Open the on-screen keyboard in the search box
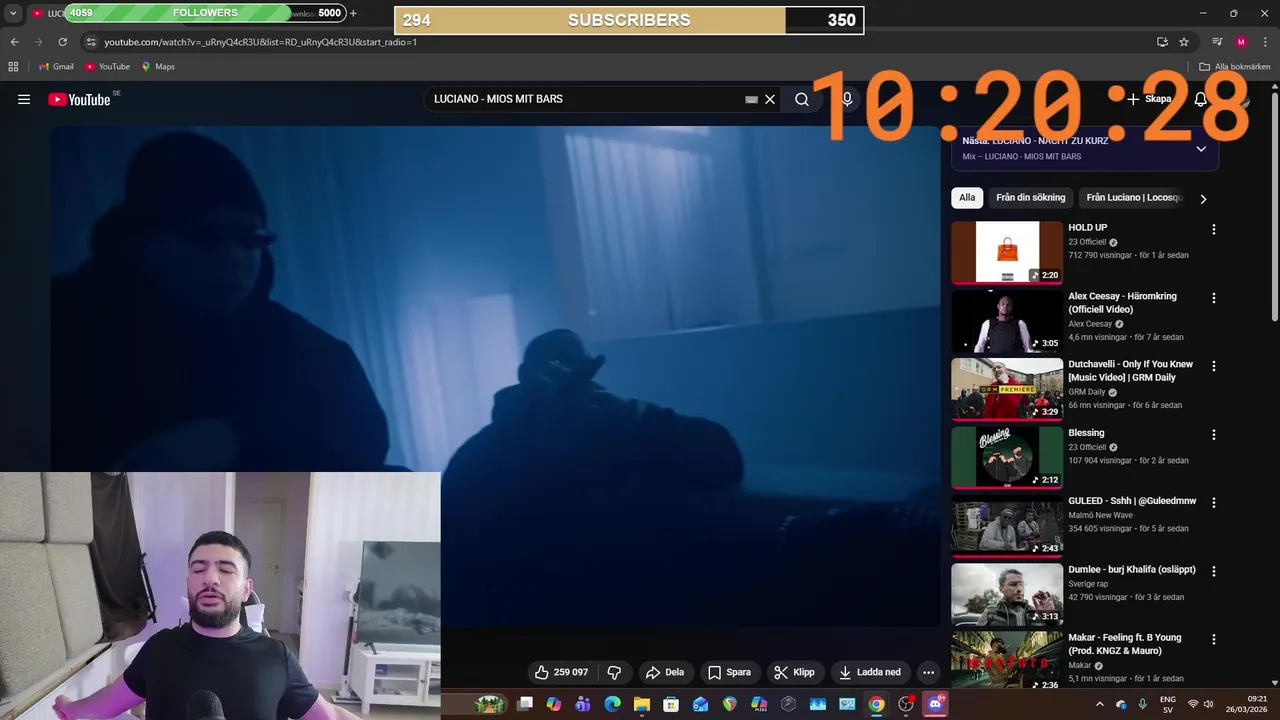Screen dimensions: 1280x720 click(x=751, y=99)
